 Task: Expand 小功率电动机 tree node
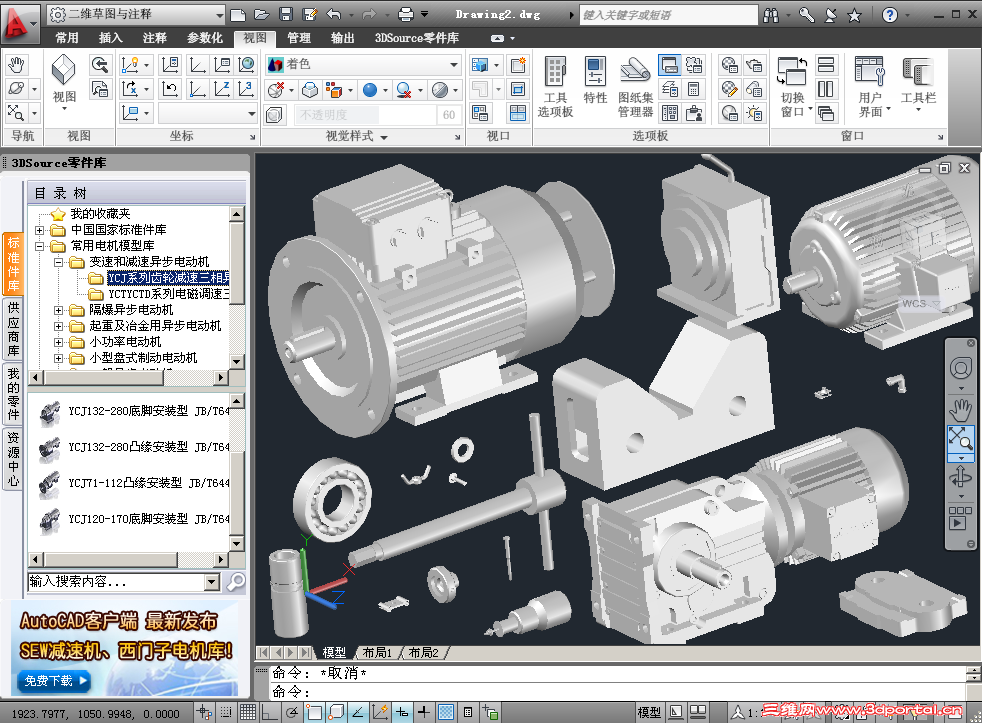[58, 342]
